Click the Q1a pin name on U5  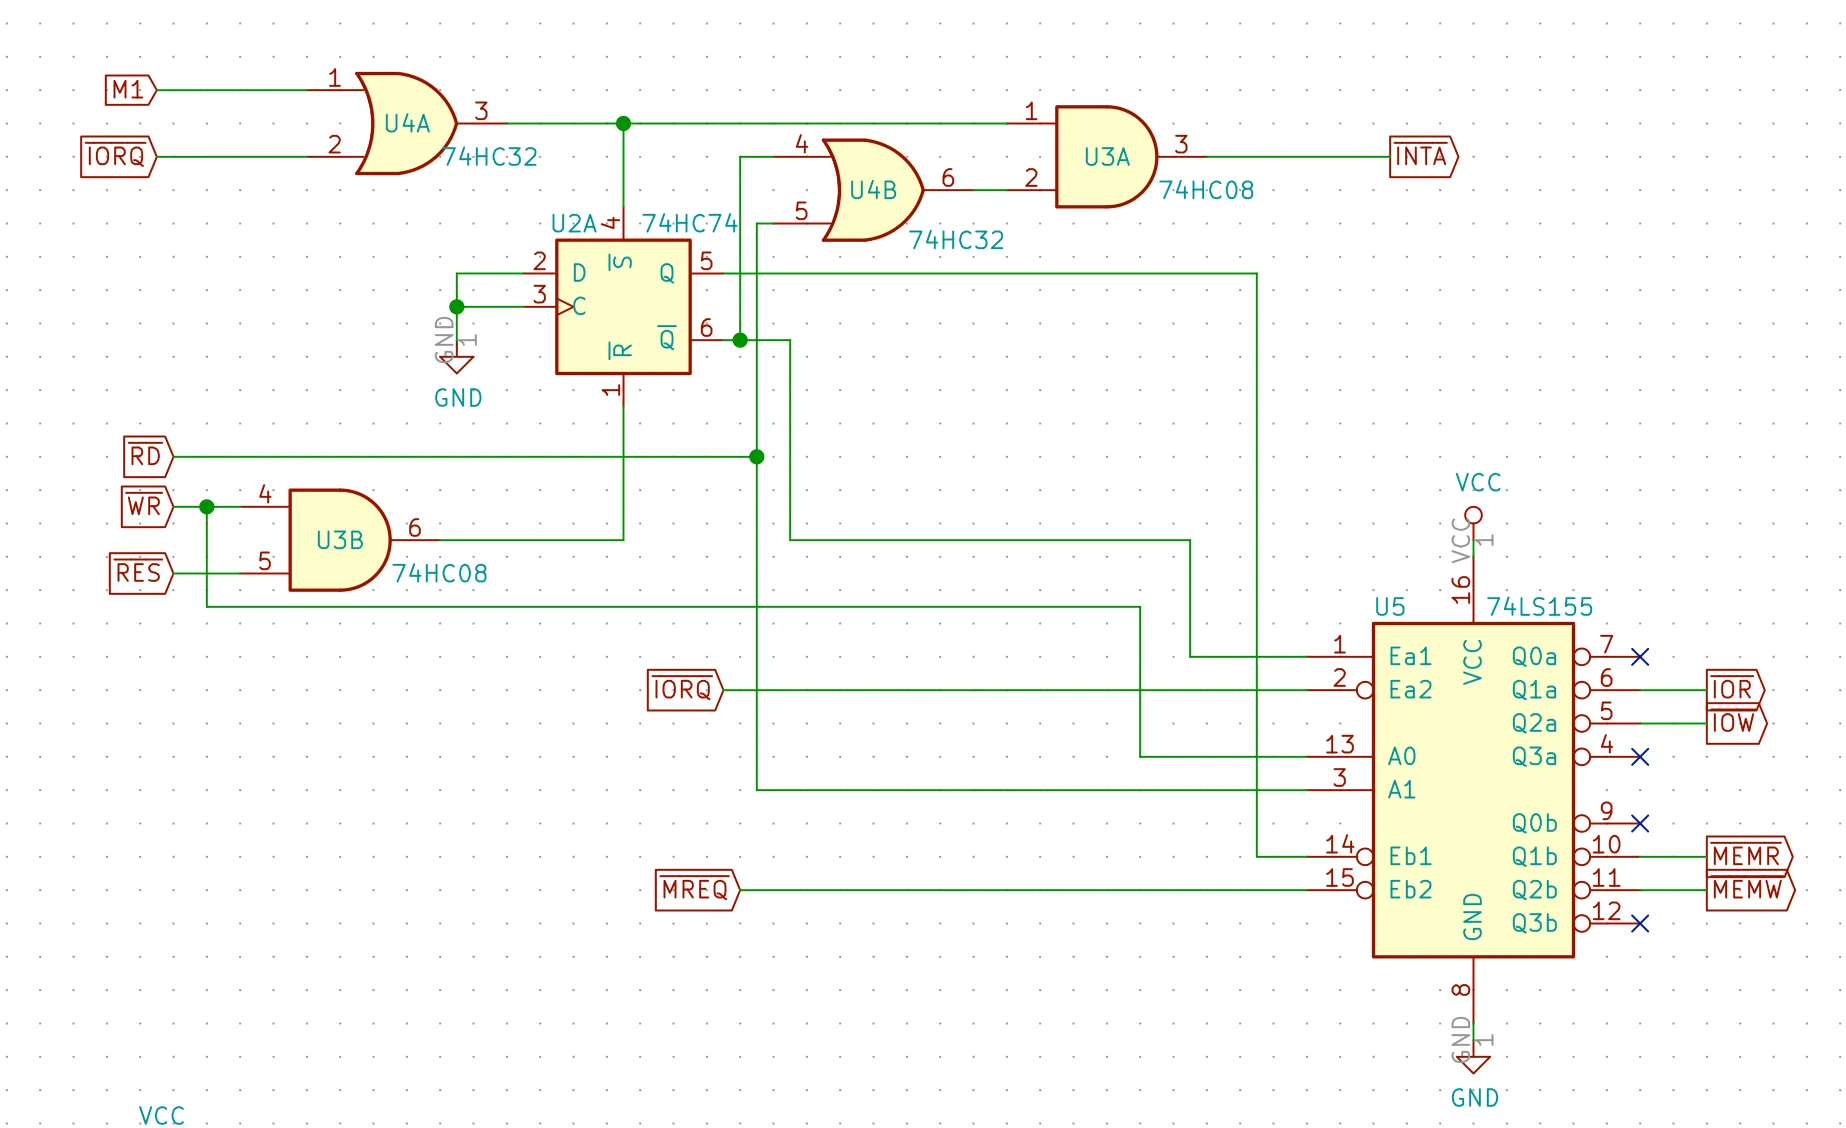[x=1534, y=690]
